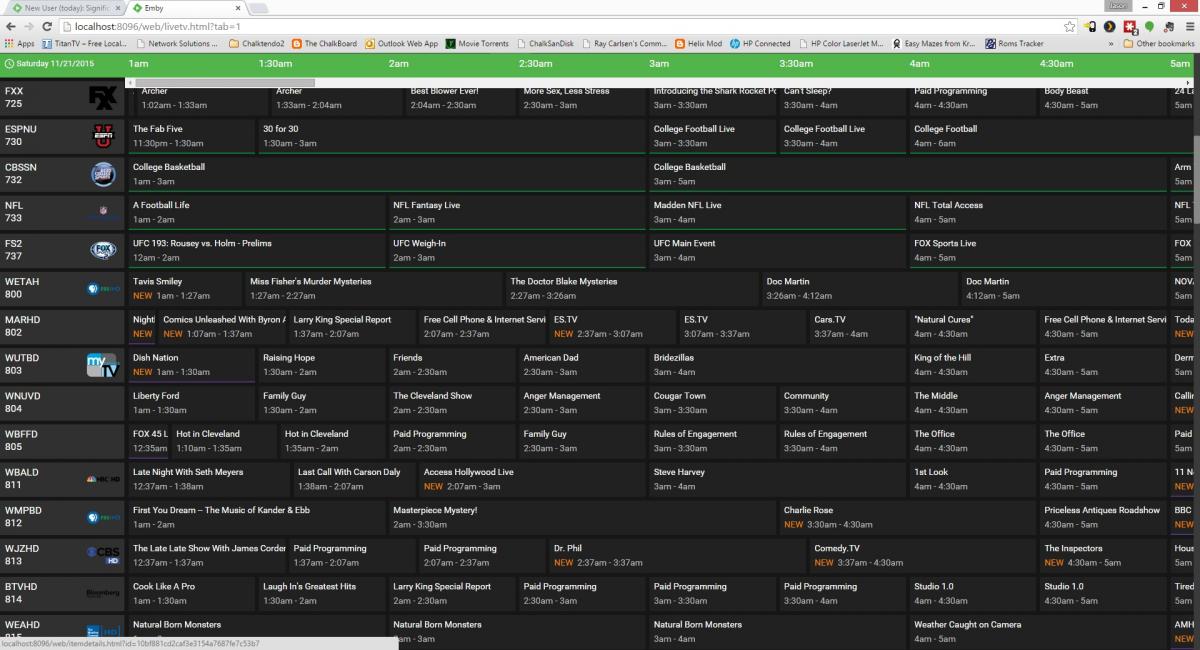
Task: Bookmark this page with the star icon
Action: 1069,26
